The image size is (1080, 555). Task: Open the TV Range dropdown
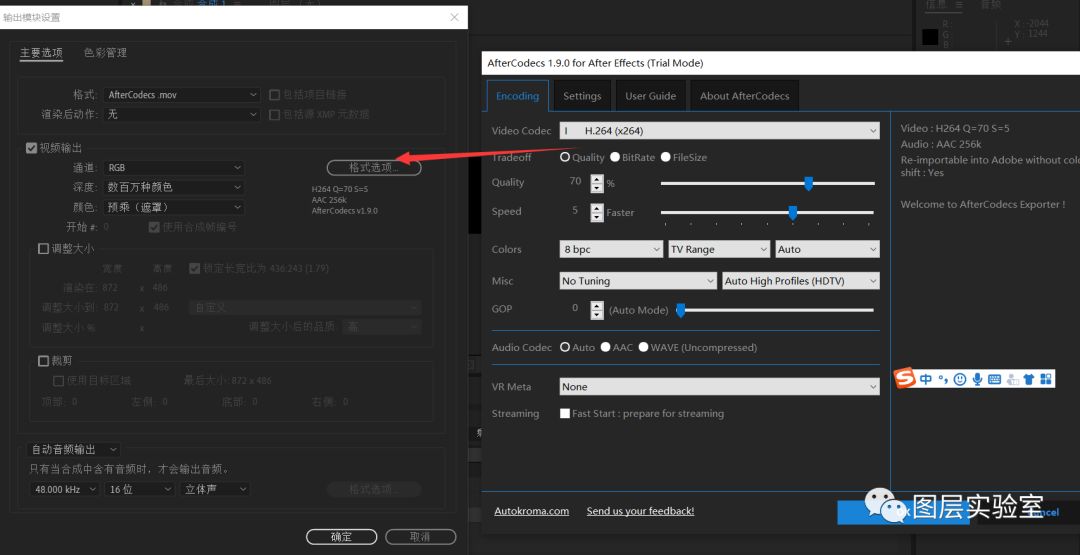pos(719,249)
